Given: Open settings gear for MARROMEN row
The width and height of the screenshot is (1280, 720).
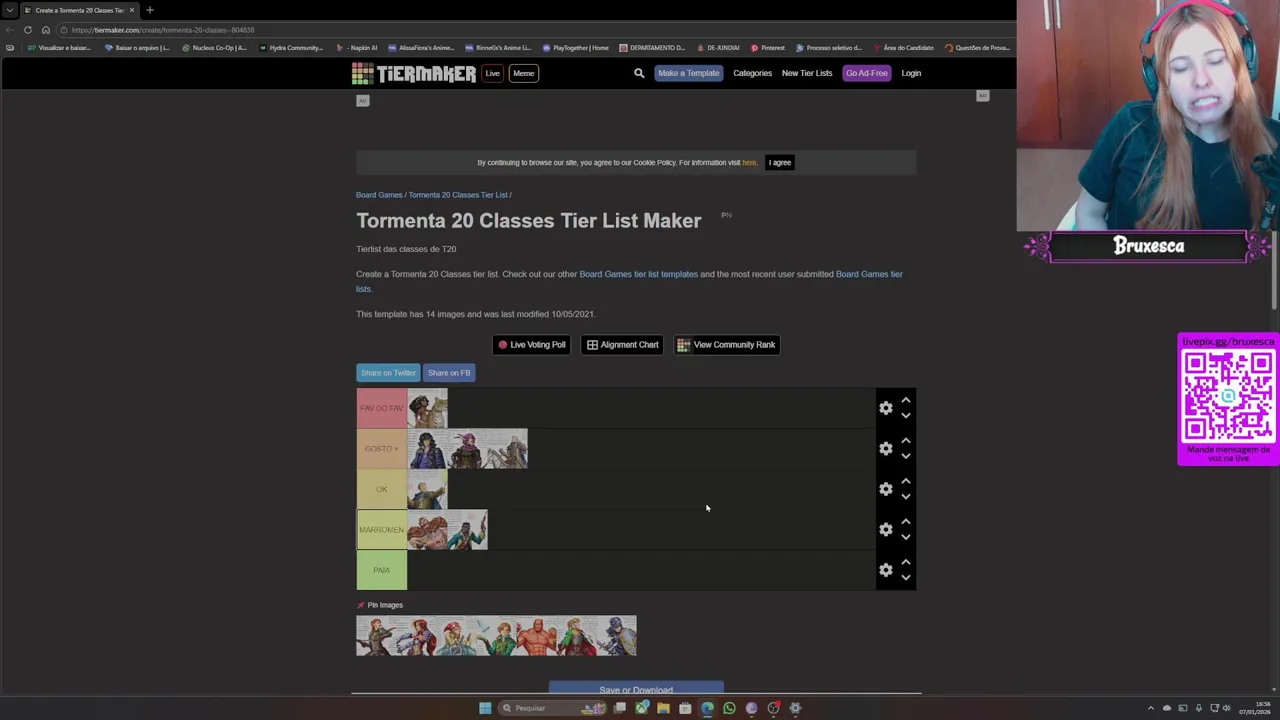Looking at the screenshot, I should [x=885, y=529].
